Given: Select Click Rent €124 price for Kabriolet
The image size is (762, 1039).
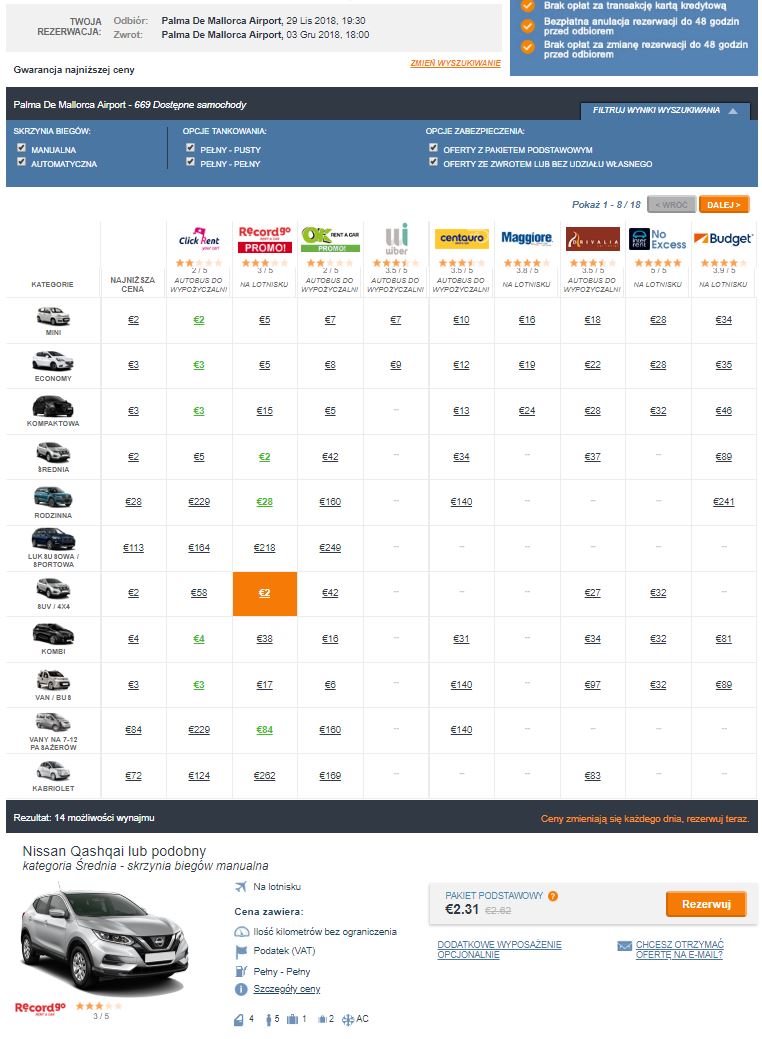Looking at the screenshot, I should coord(199,776).
